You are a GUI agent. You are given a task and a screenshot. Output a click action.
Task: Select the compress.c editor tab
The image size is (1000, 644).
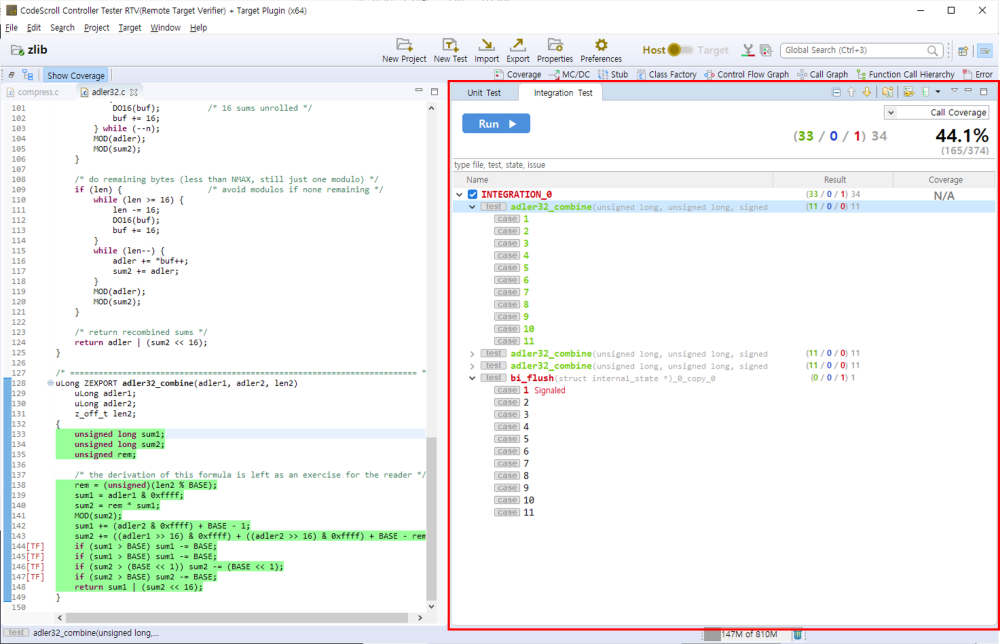[38, 92]
